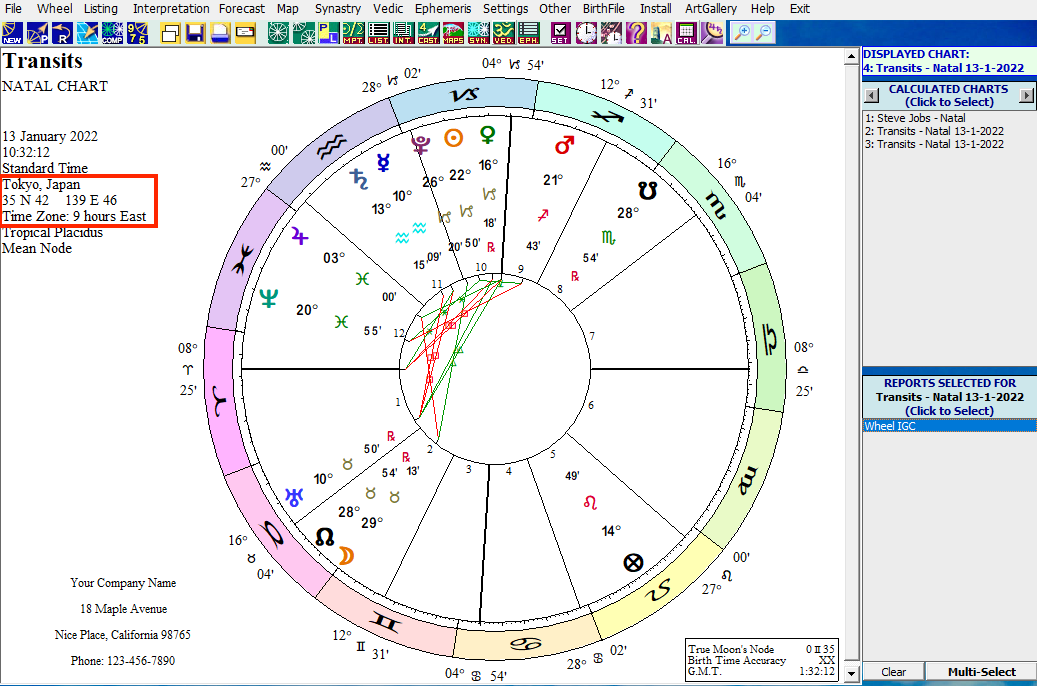Open the Other menu

555,9
